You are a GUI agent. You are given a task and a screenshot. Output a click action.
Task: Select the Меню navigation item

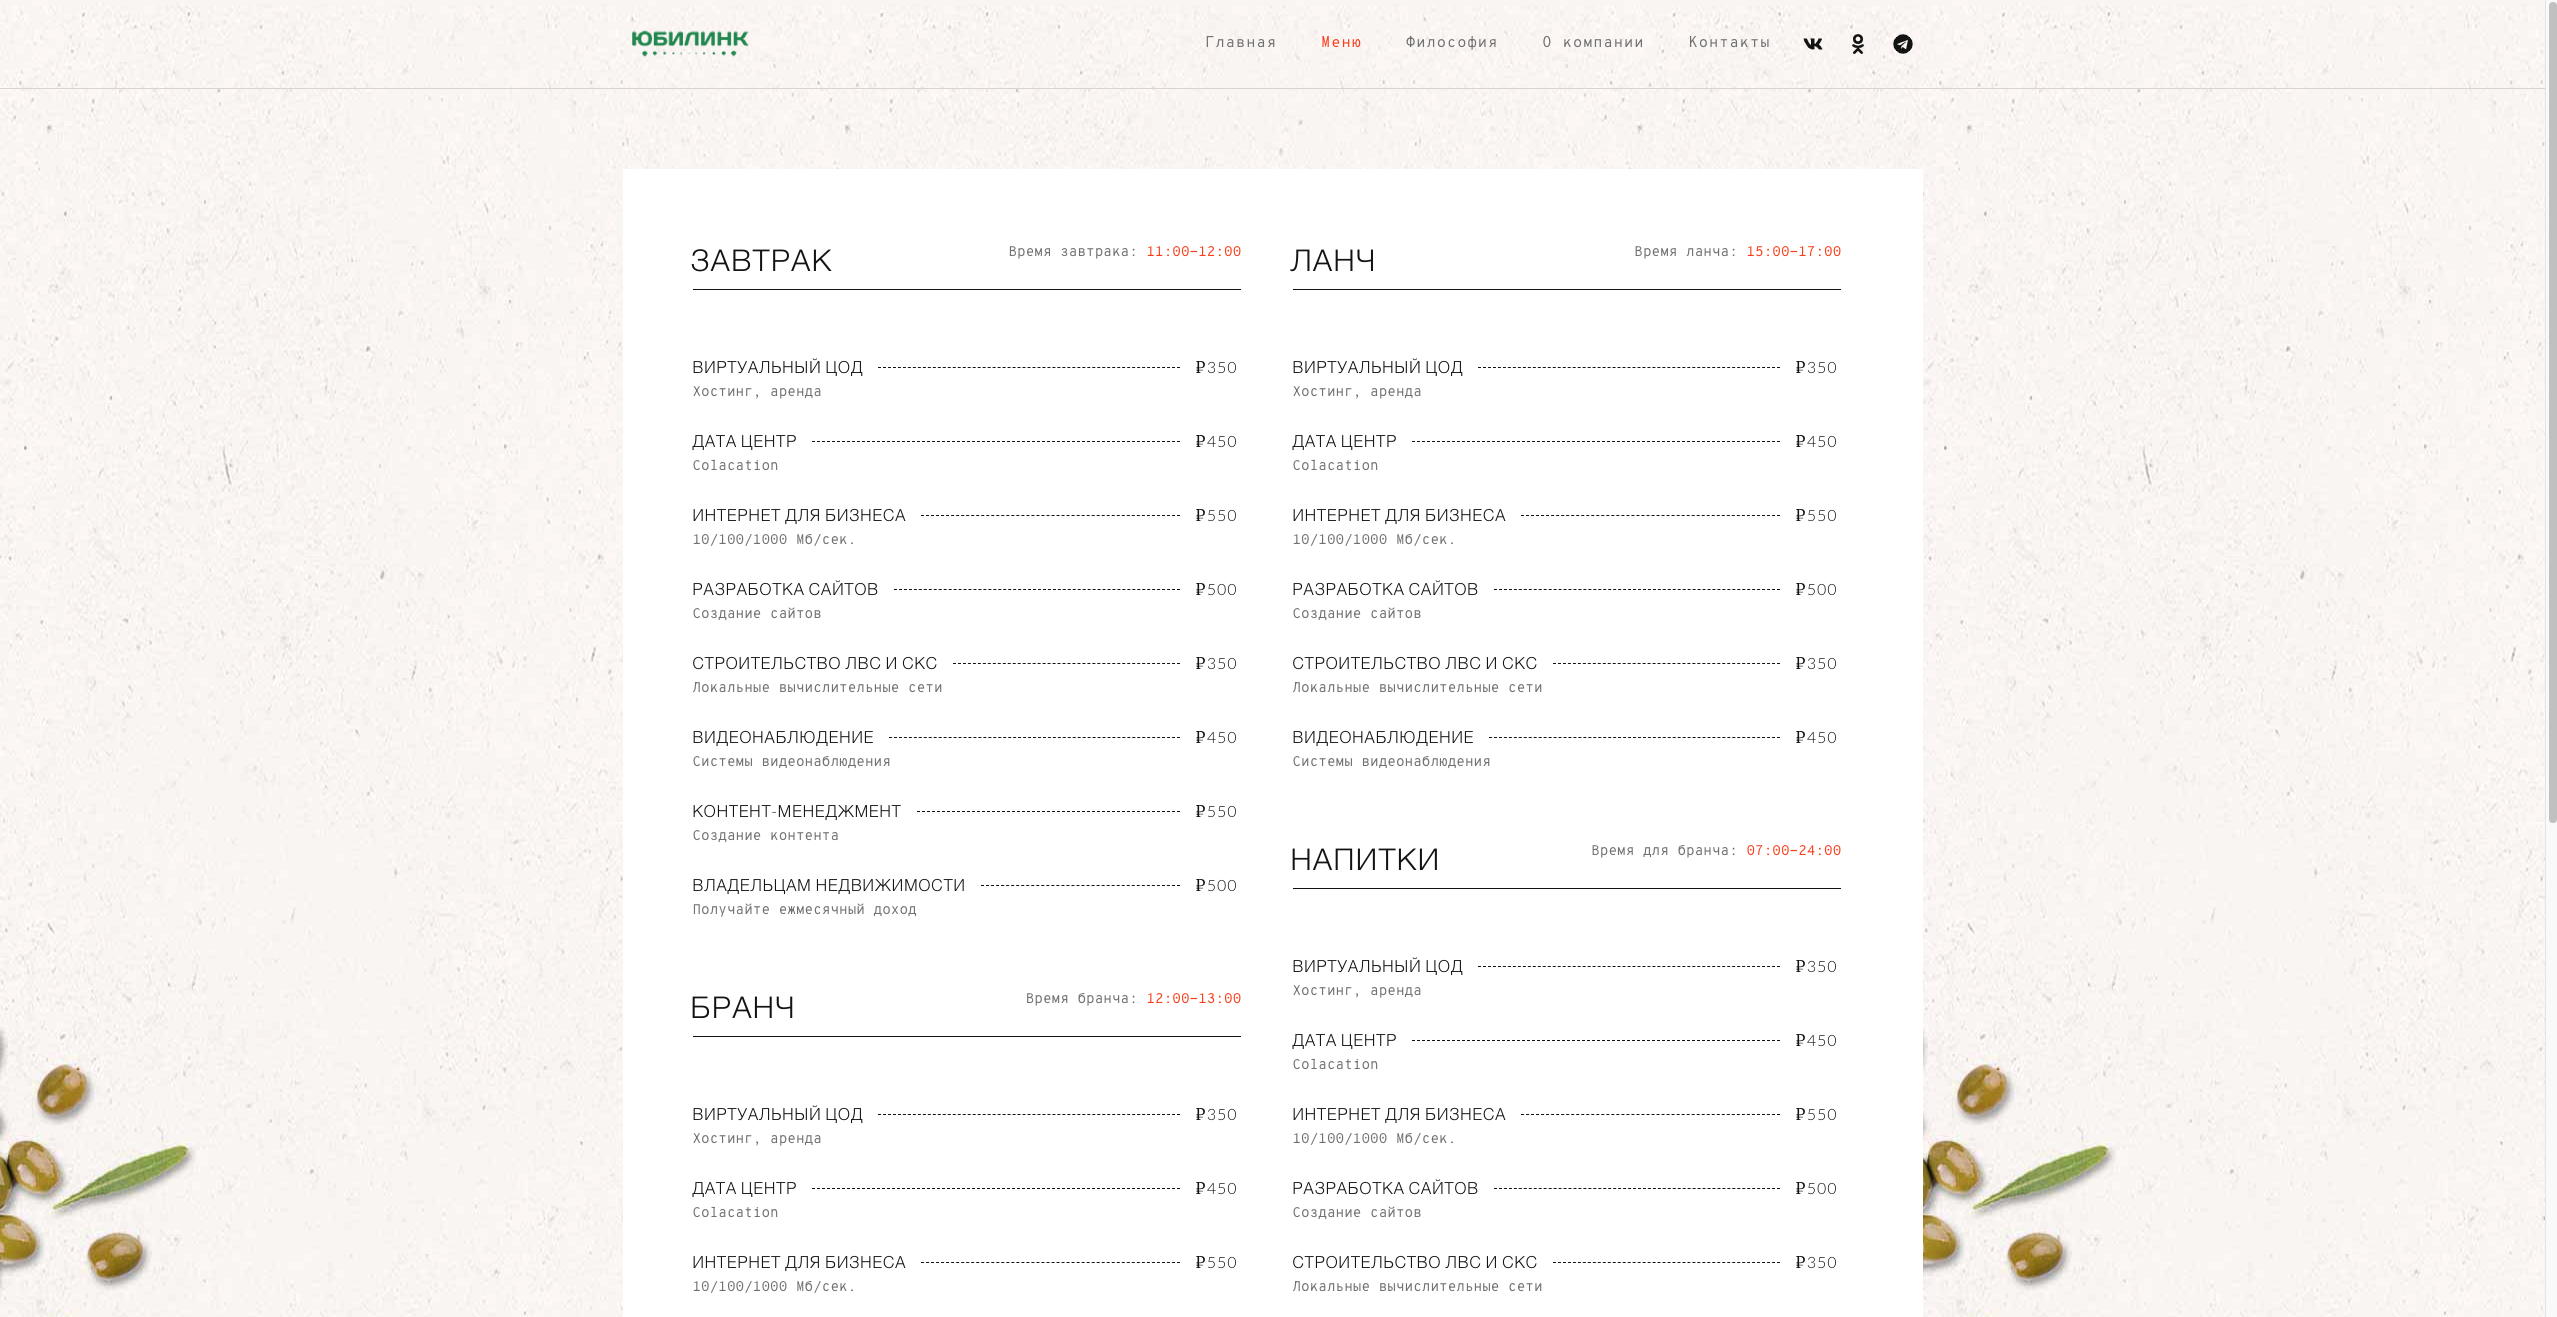click(1341, 42)
